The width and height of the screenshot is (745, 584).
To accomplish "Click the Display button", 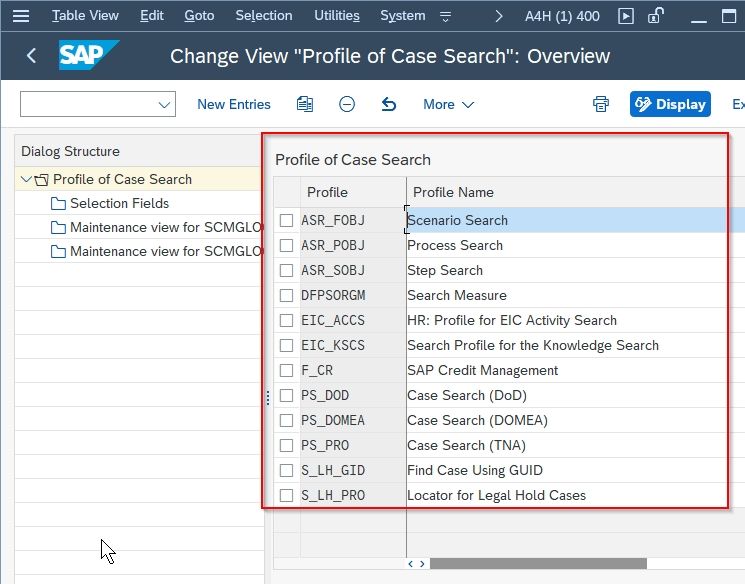I will point(670,104).
